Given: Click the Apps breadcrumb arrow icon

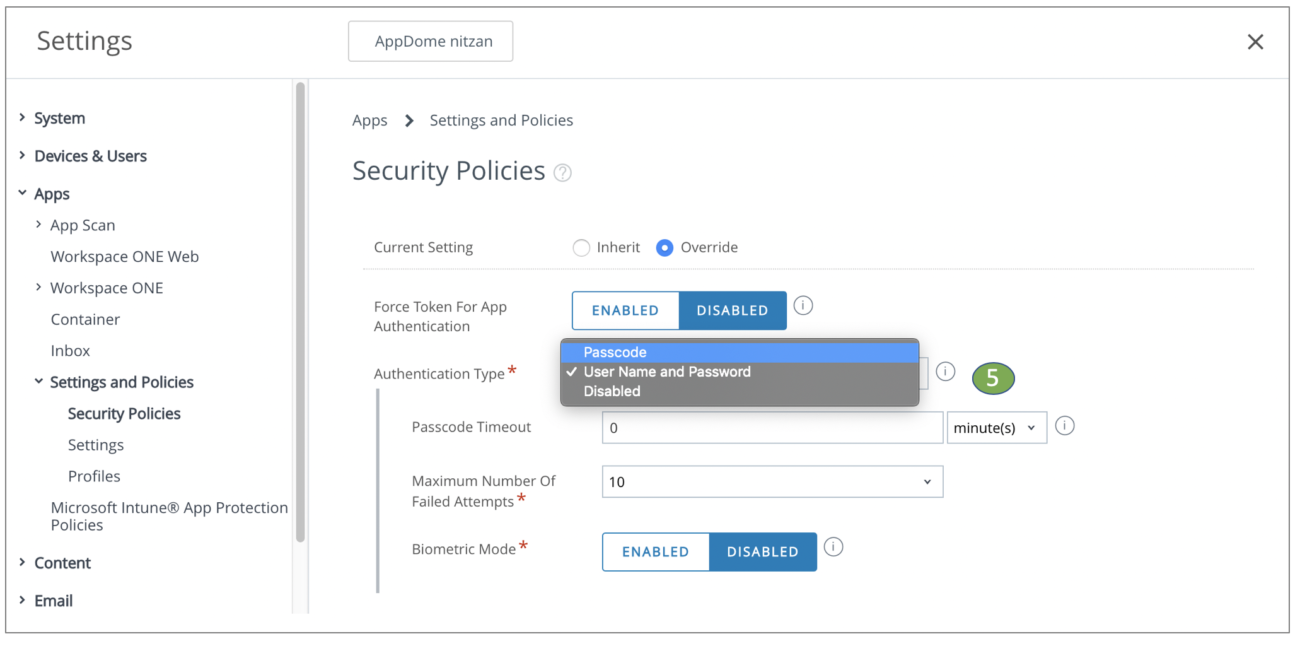Looking at the screenshot, I should (408, 120).
